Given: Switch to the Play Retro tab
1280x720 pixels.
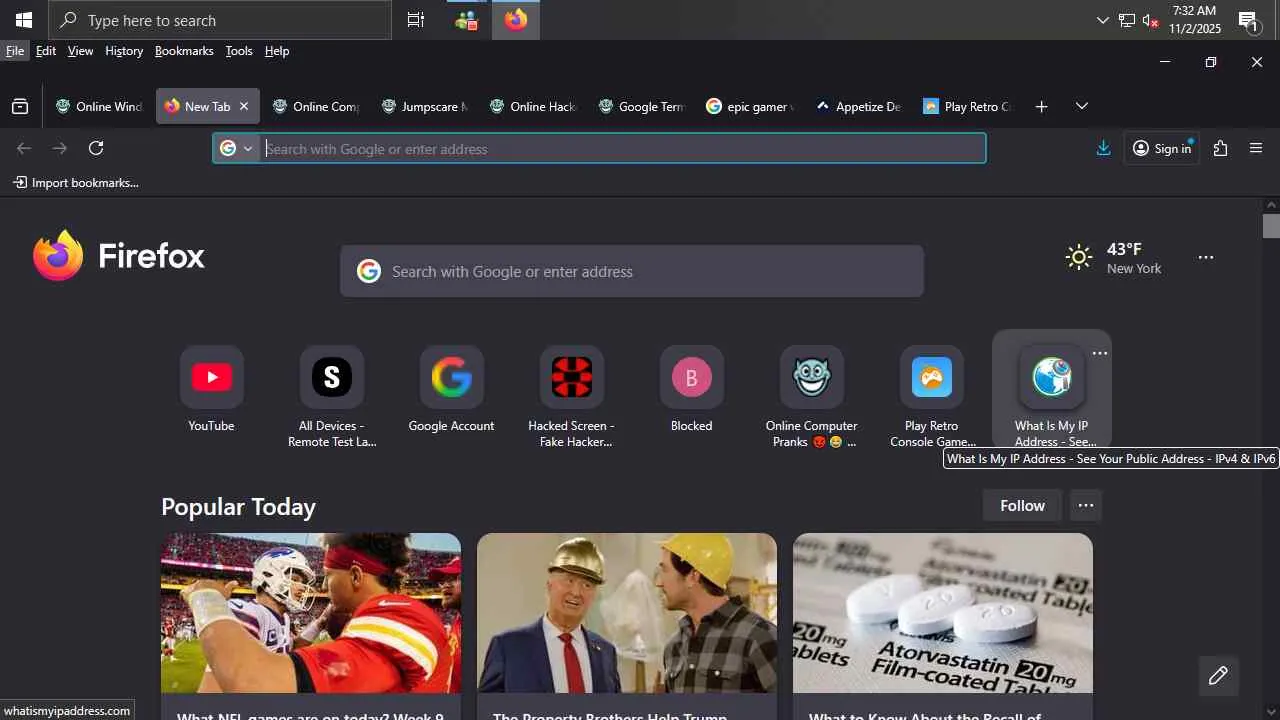Looking at the screenshot, I should click(967, 106).
